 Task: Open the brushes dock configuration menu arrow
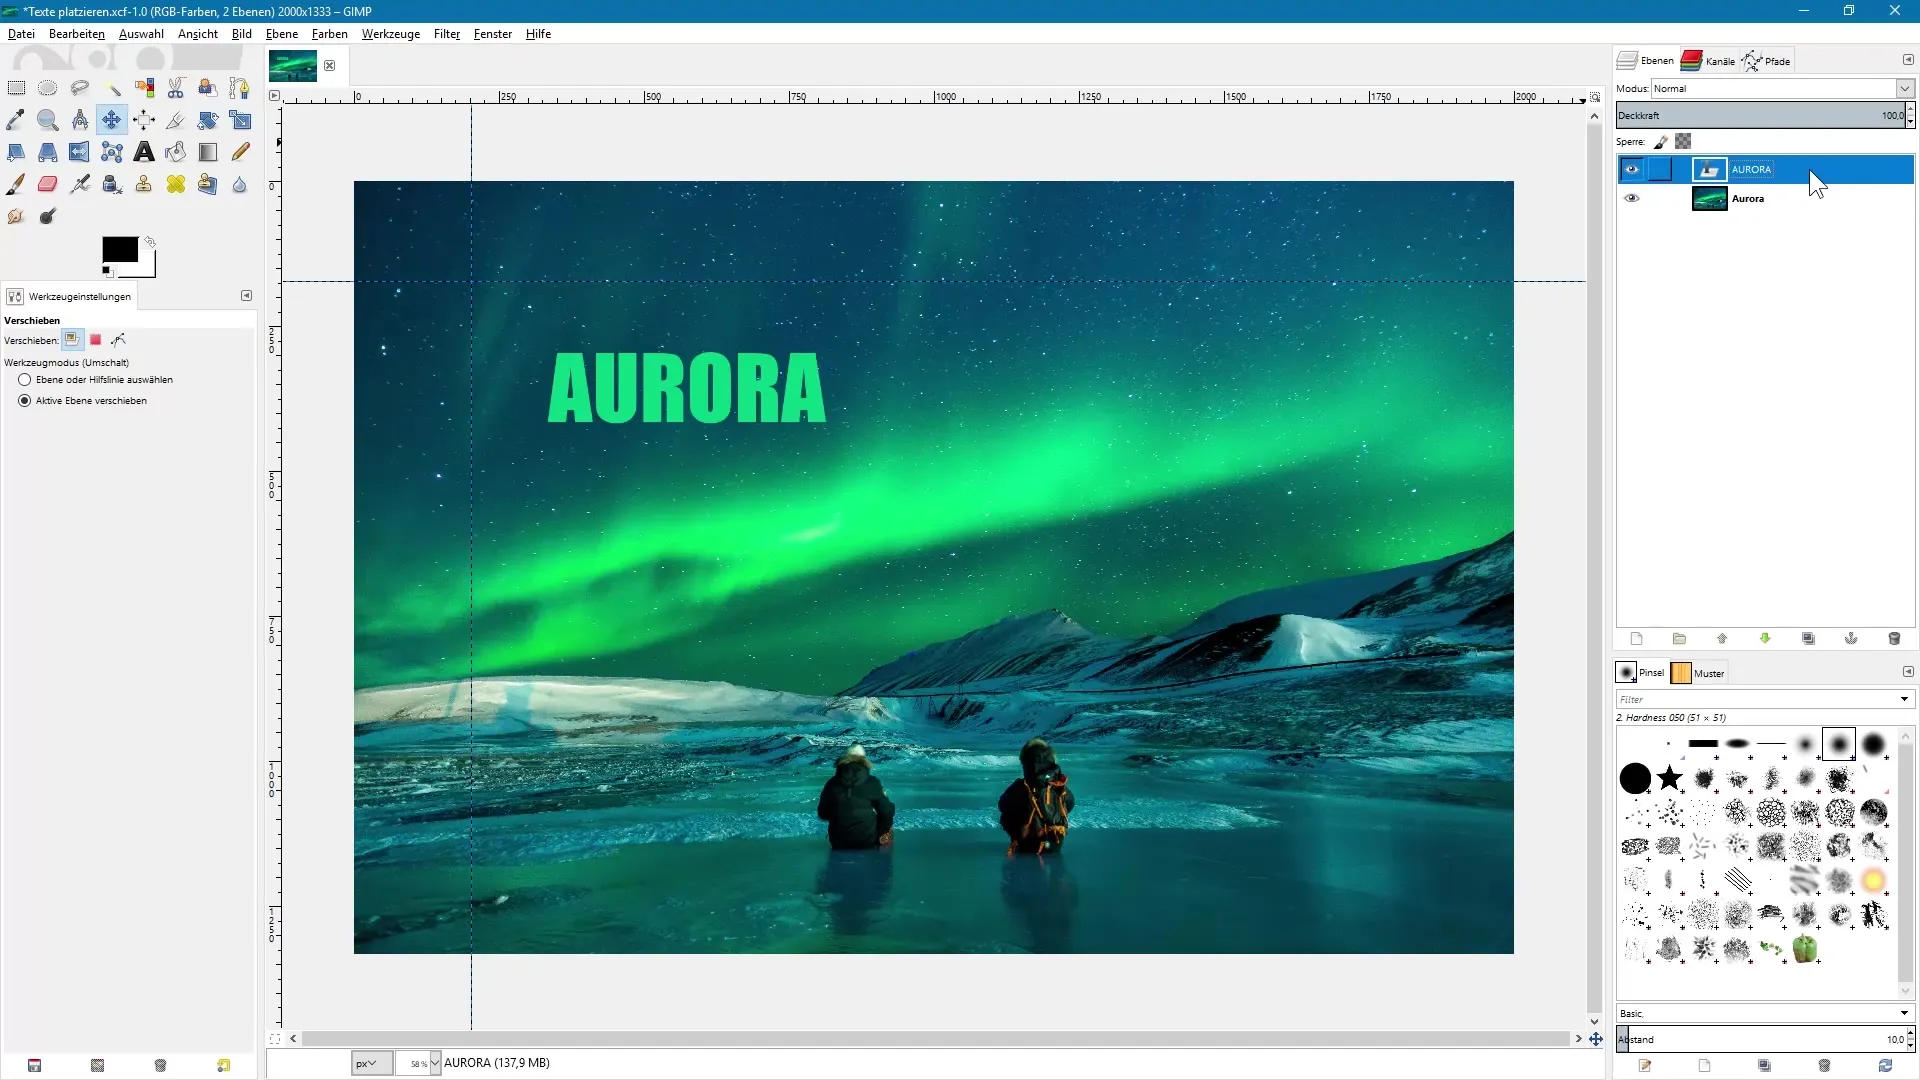click(1908, 672)
